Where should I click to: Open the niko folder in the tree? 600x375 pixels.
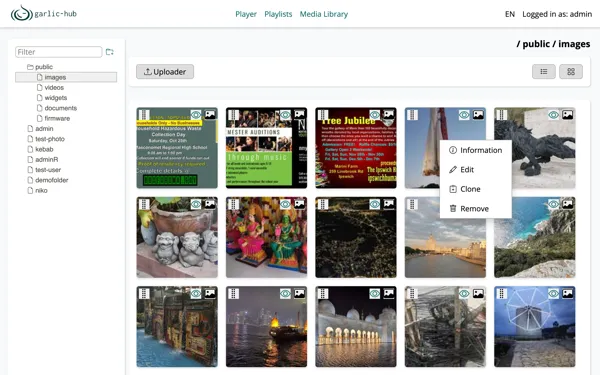pyautogui.click(x=38, y=191)
